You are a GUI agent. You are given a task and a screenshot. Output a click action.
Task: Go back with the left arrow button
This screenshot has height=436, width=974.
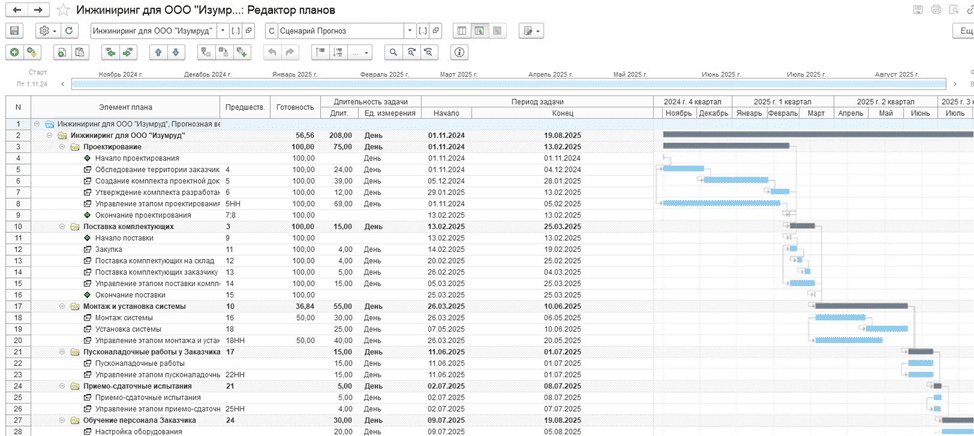[15, 10]
